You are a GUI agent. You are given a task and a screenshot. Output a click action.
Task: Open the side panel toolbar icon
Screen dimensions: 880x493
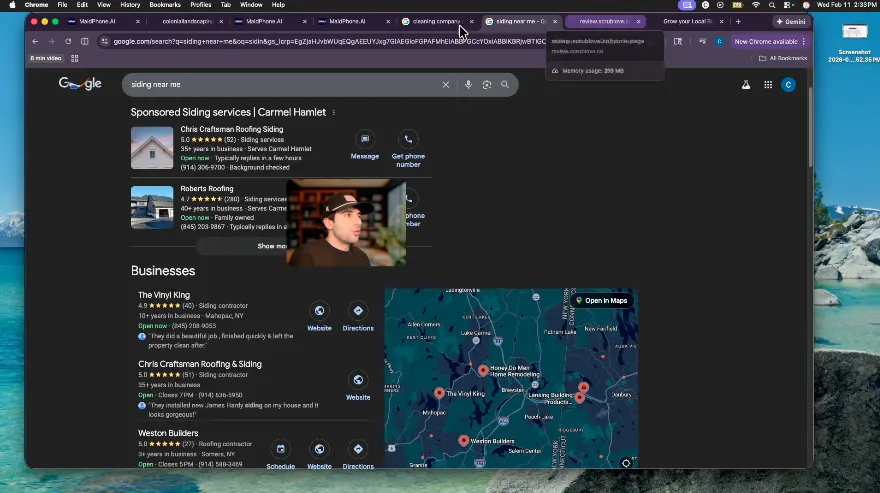pyautogui.click(x=85, y=42)
